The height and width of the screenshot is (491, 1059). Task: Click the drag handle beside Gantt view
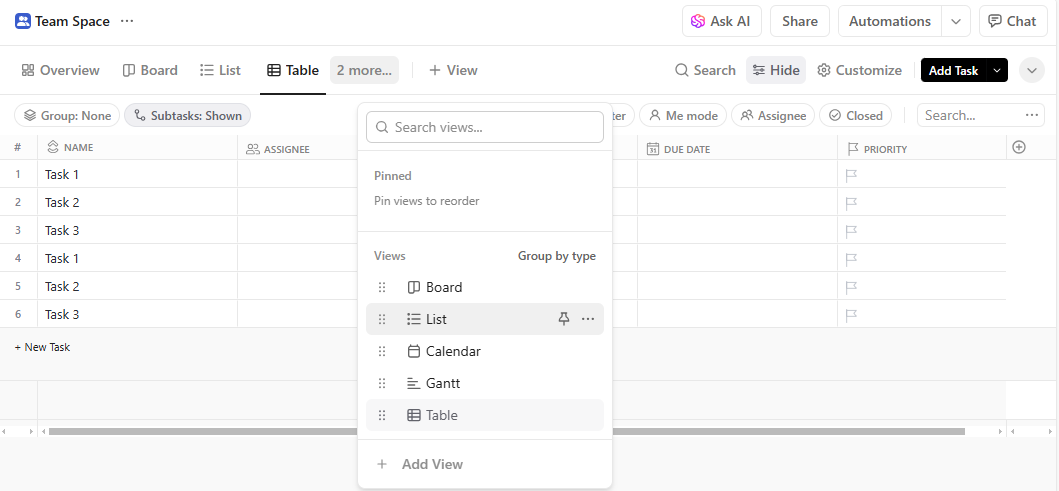pos(382,383)
